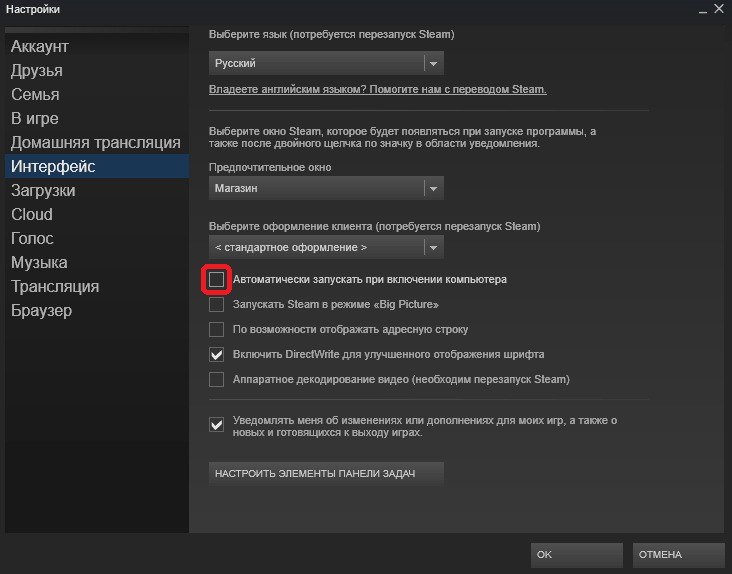
Task: Uncheck Уведомлять меня об изменениях для игр
Action: tap(216, 425)
